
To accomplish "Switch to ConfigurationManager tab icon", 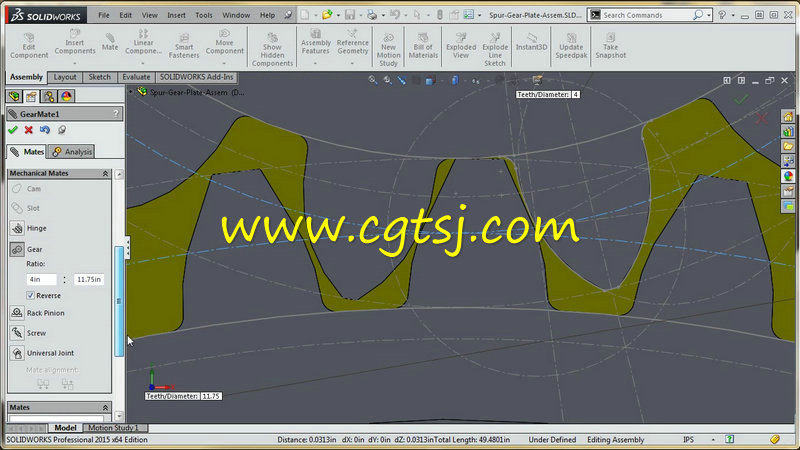I will point(49,96).
